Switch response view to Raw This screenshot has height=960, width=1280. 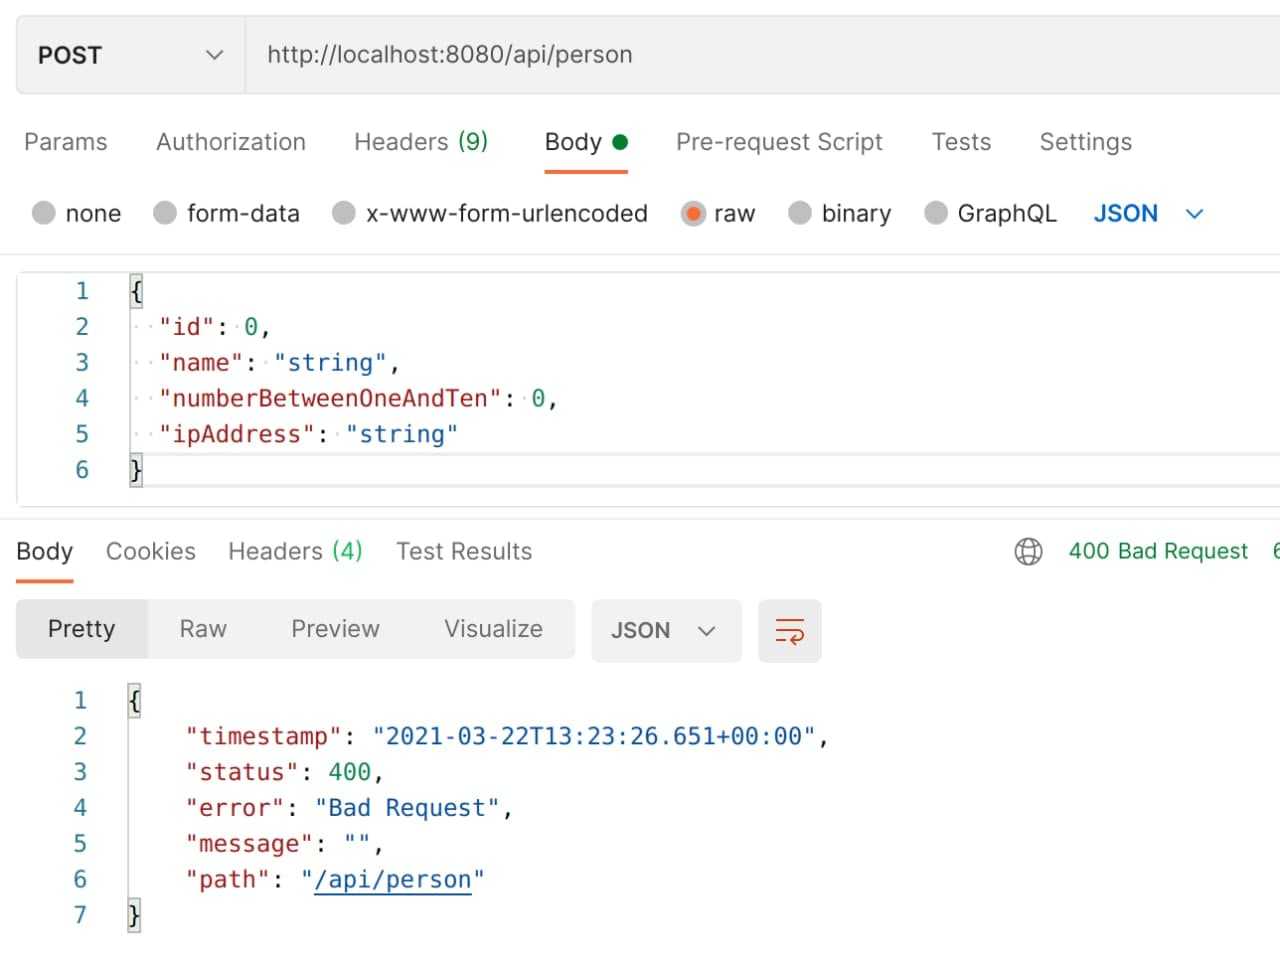[203, 629]
